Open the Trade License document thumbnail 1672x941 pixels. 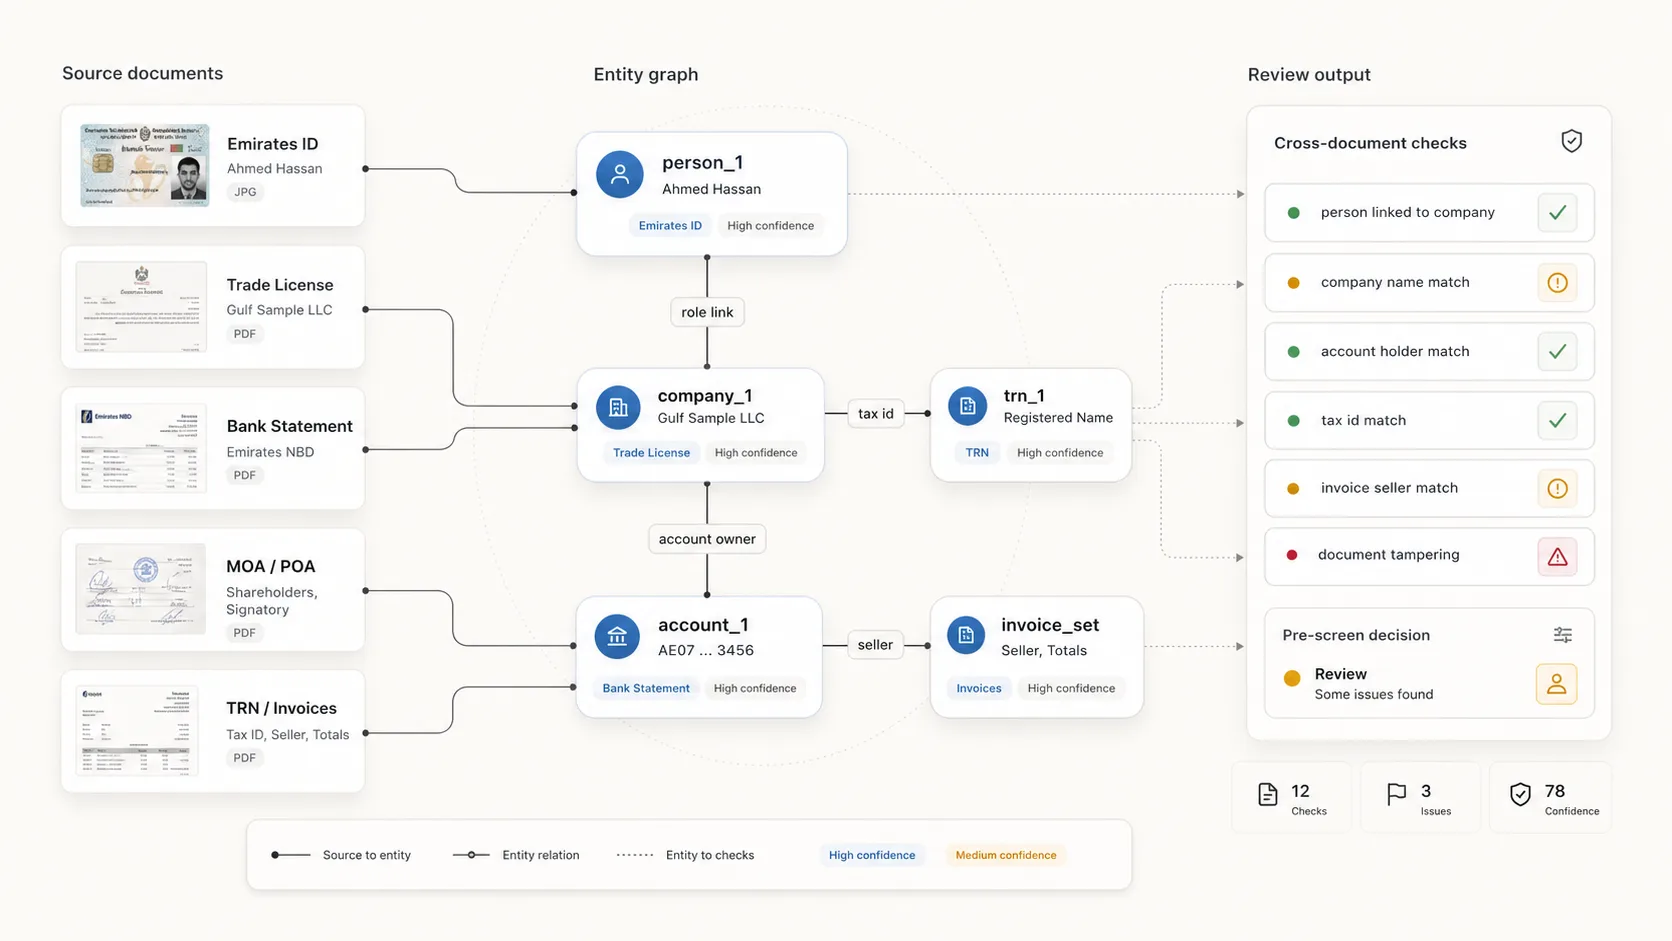click(141, 307)
